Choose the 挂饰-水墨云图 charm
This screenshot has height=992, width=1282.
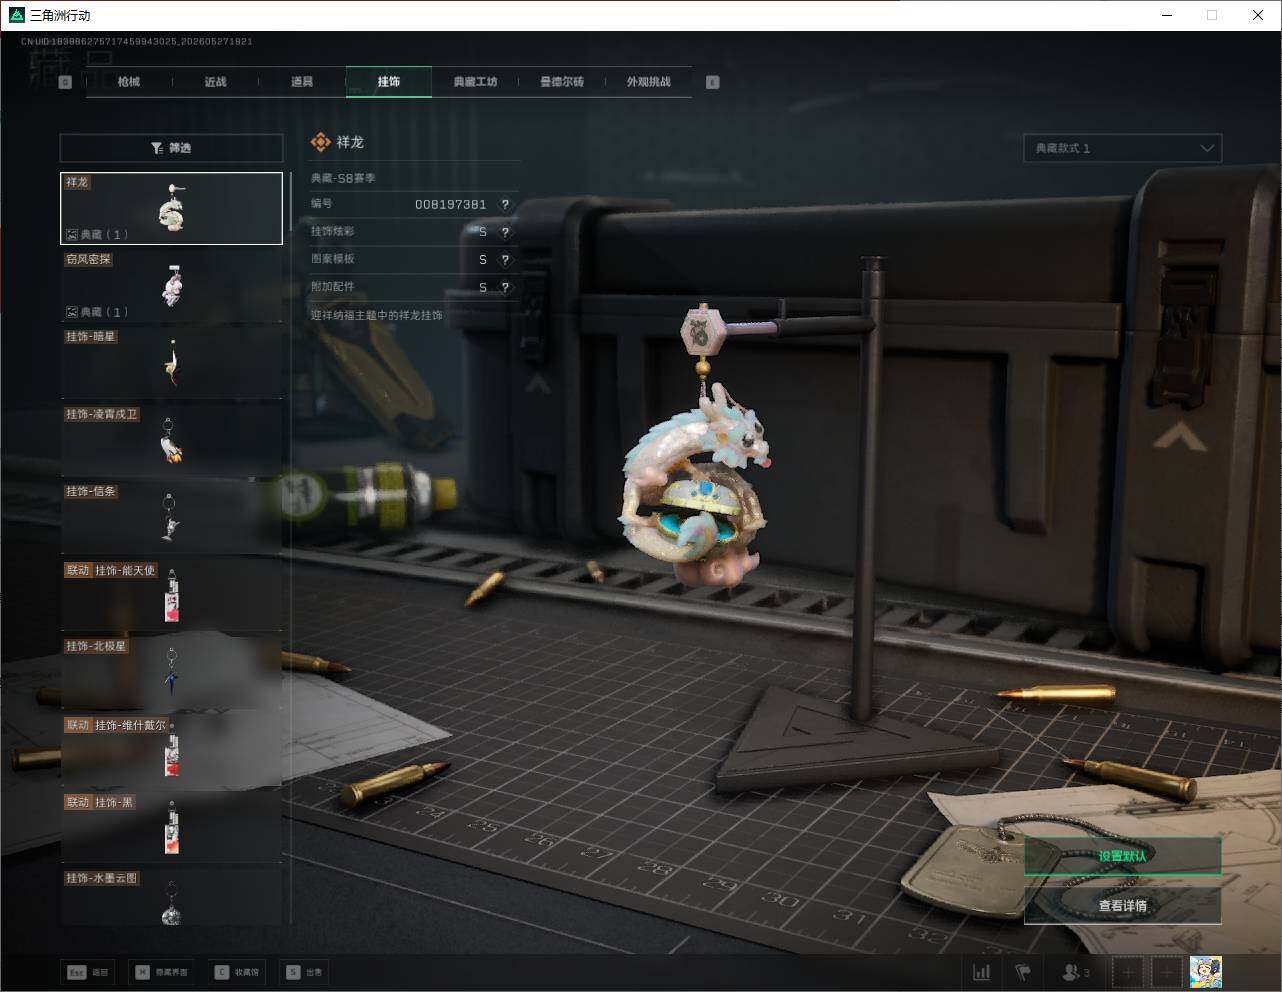(171, 897)
